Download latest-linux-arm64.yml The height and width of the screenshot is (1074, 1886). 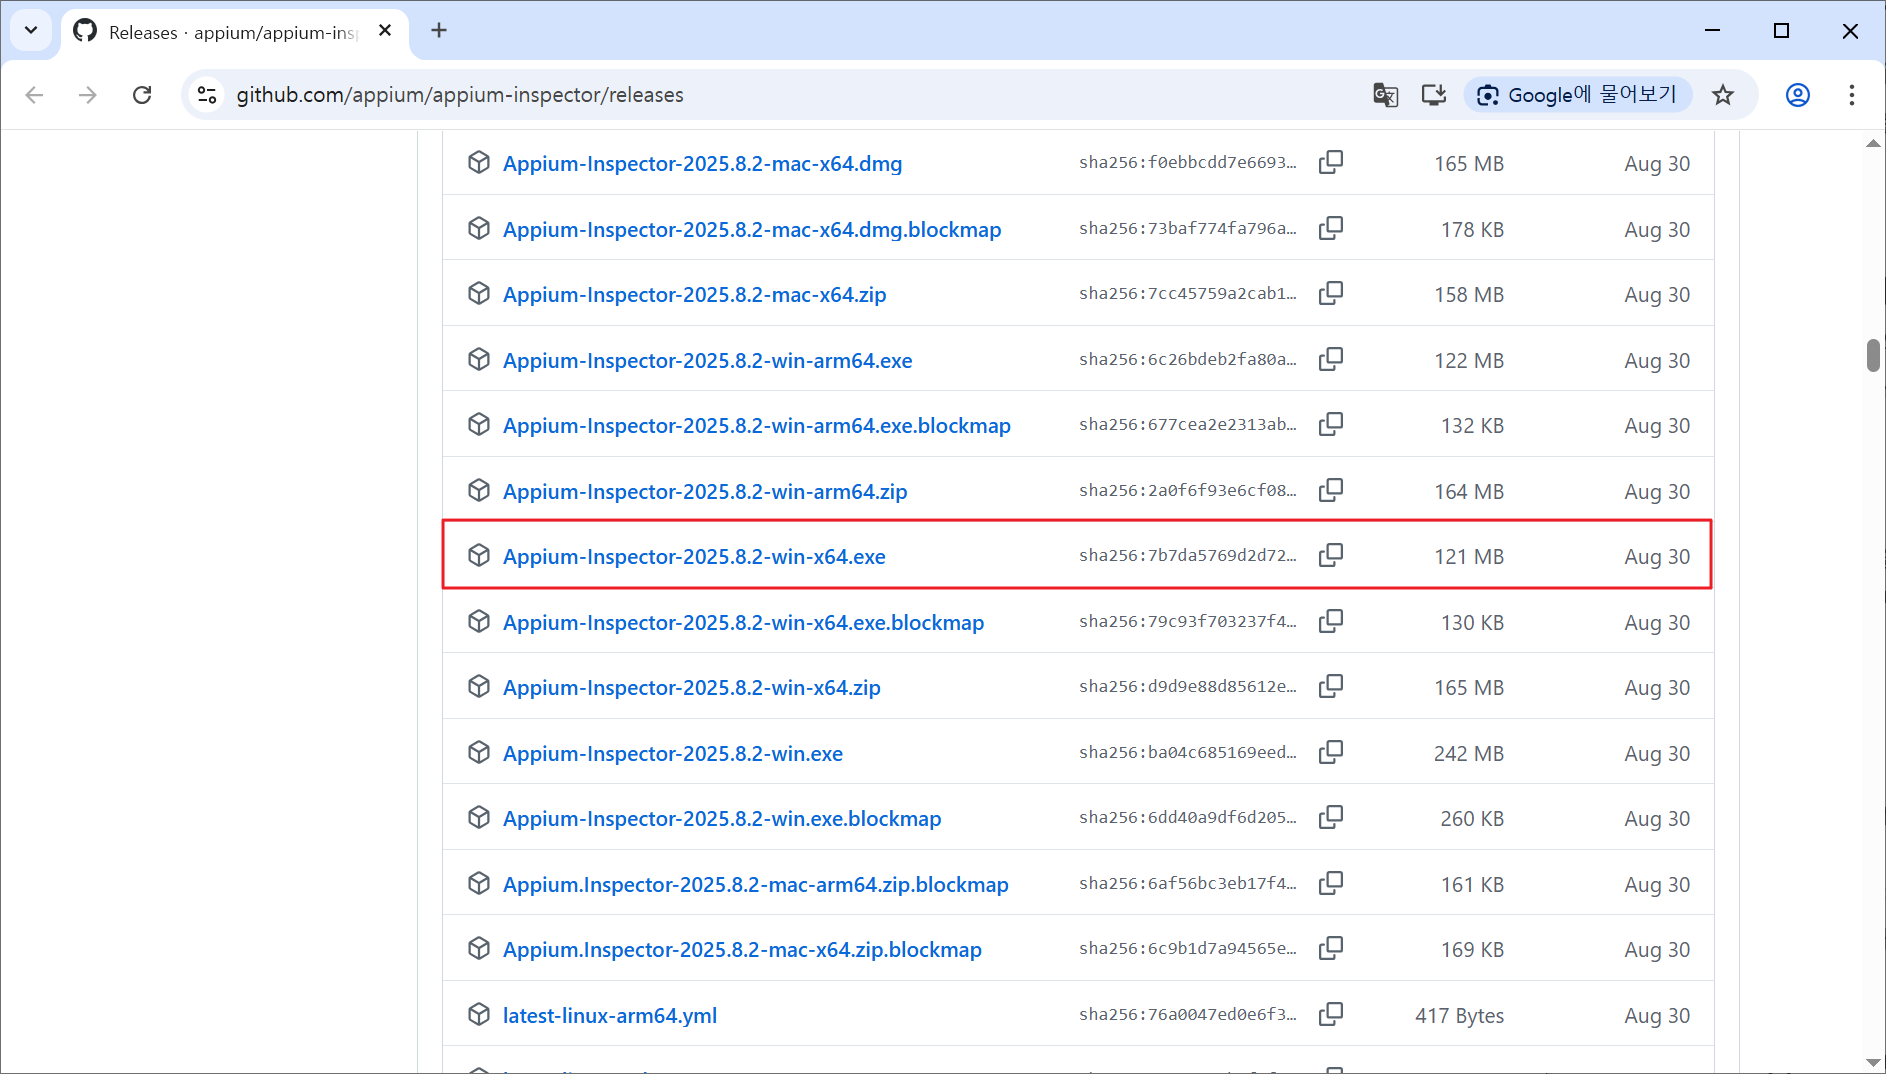pyautogui.click(x=610, y=1015)
